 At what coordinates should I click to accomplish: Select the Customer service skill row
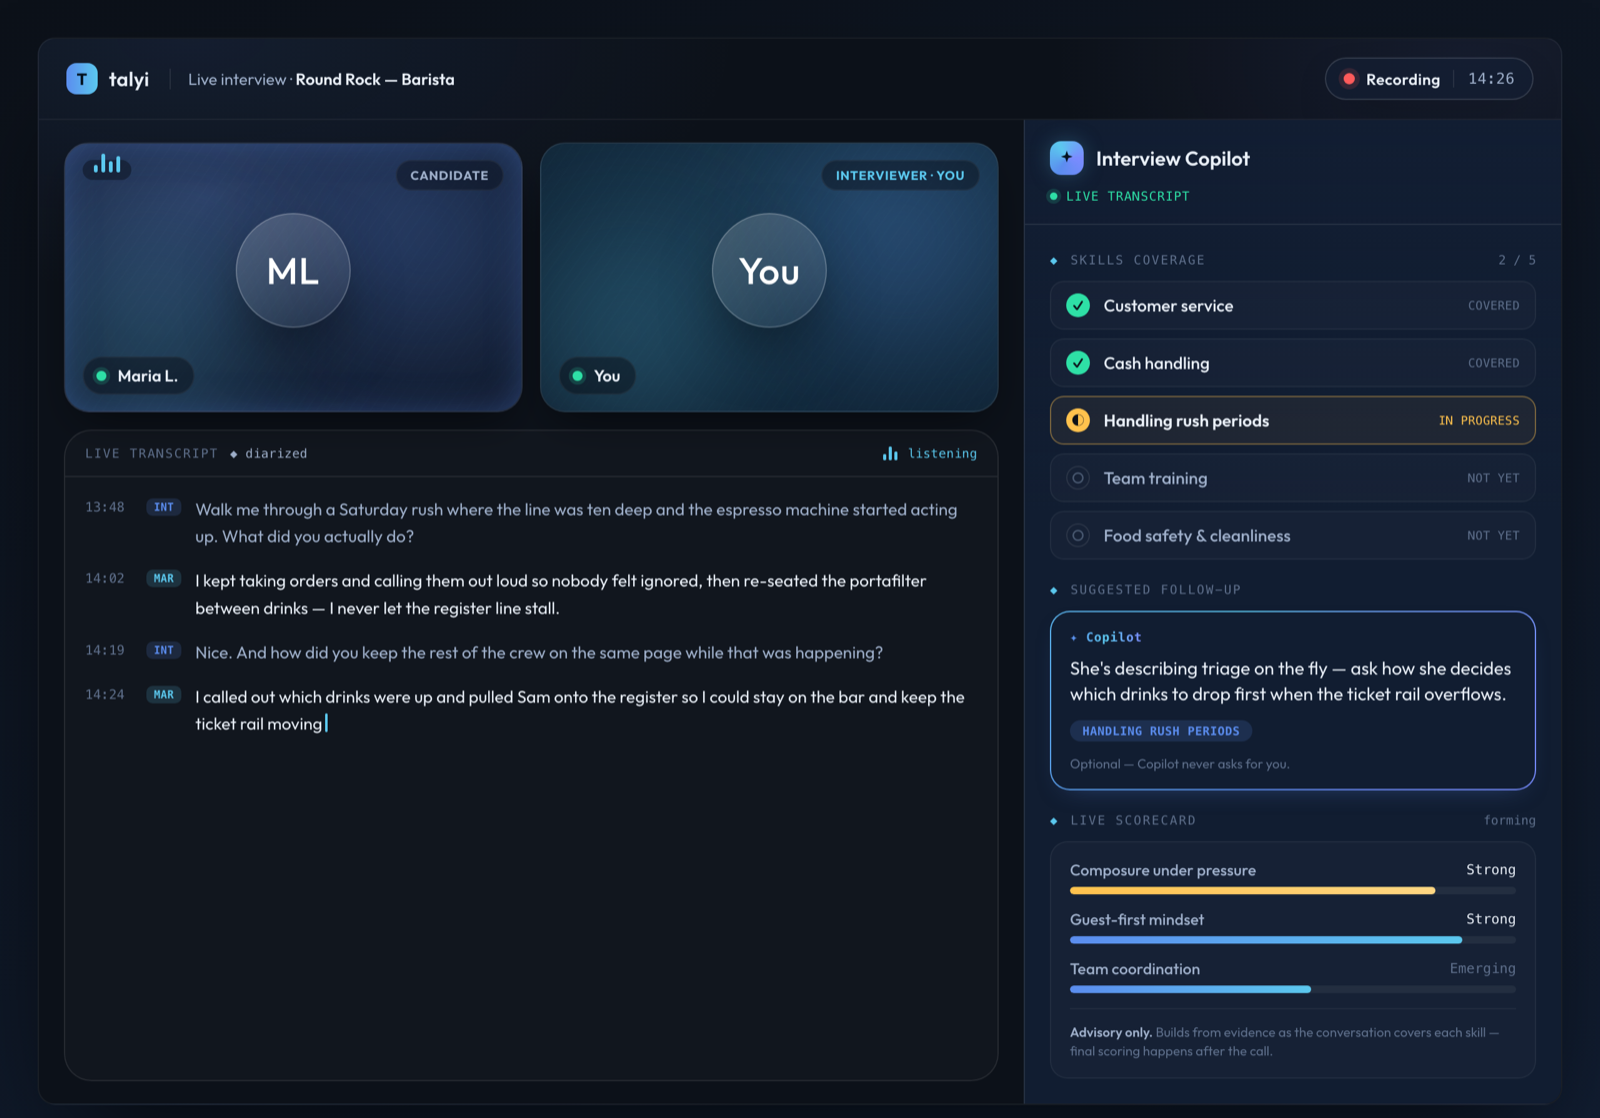1293,306
